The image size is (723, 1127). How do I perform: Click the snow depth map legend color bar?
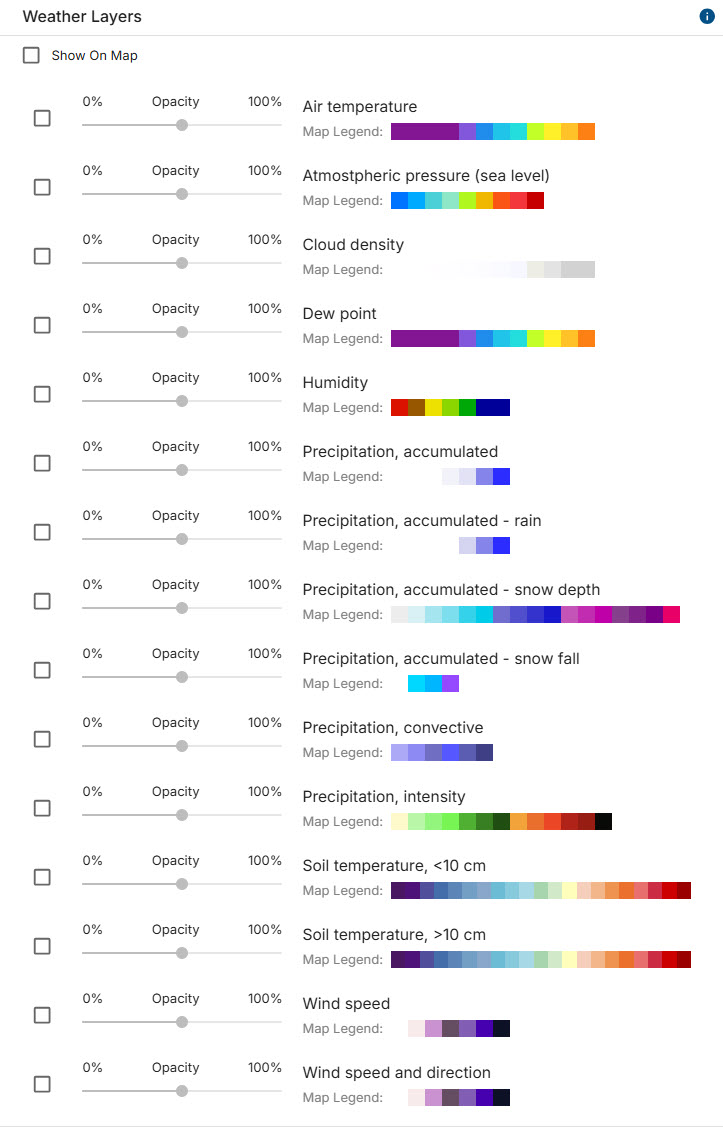535,615
